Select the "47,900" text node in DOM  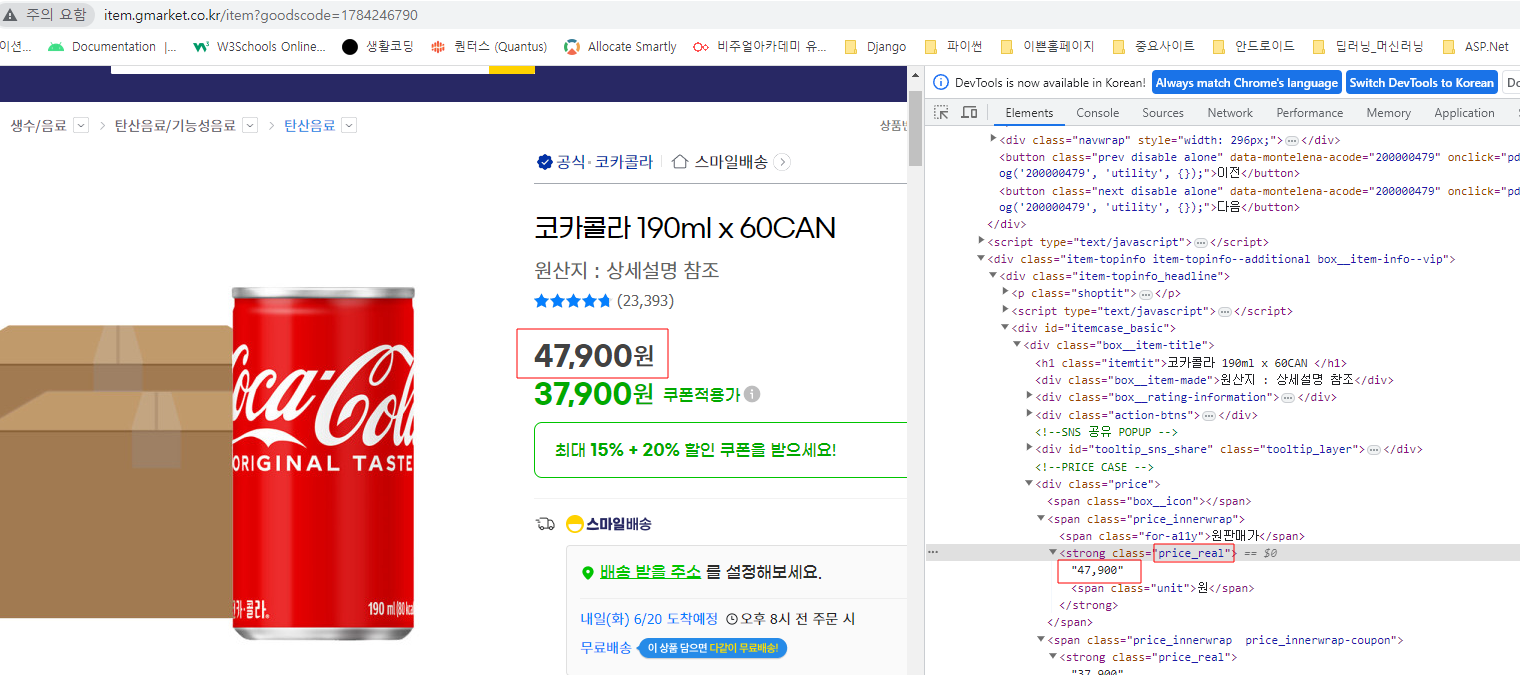(1098, 570)
